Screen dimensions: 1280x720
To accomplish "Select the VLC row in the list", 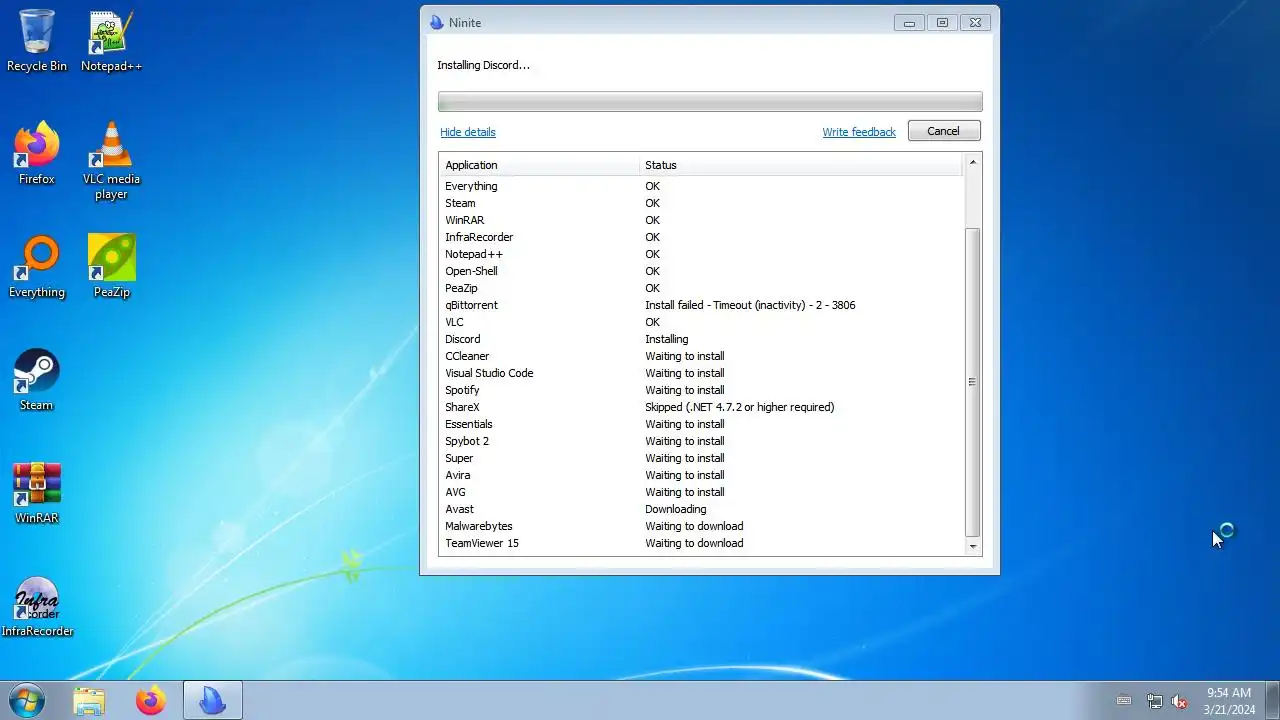I will tap(701, 322).
